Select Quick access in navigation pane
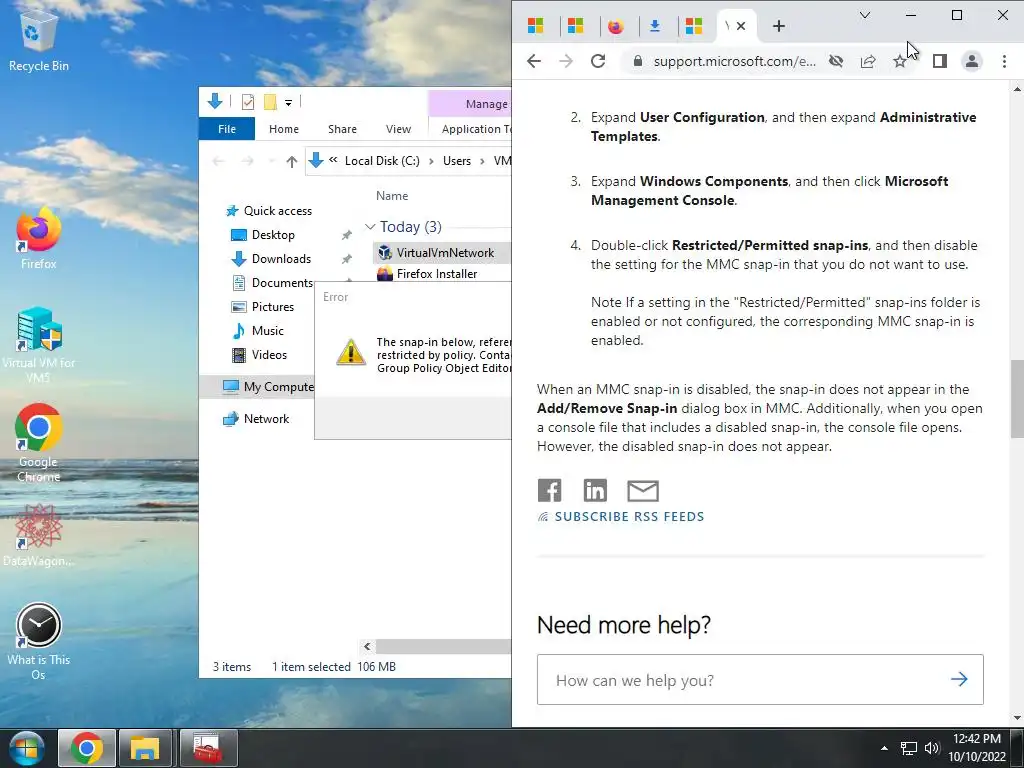Screen dimensions: 1024x768 (269, 211)
